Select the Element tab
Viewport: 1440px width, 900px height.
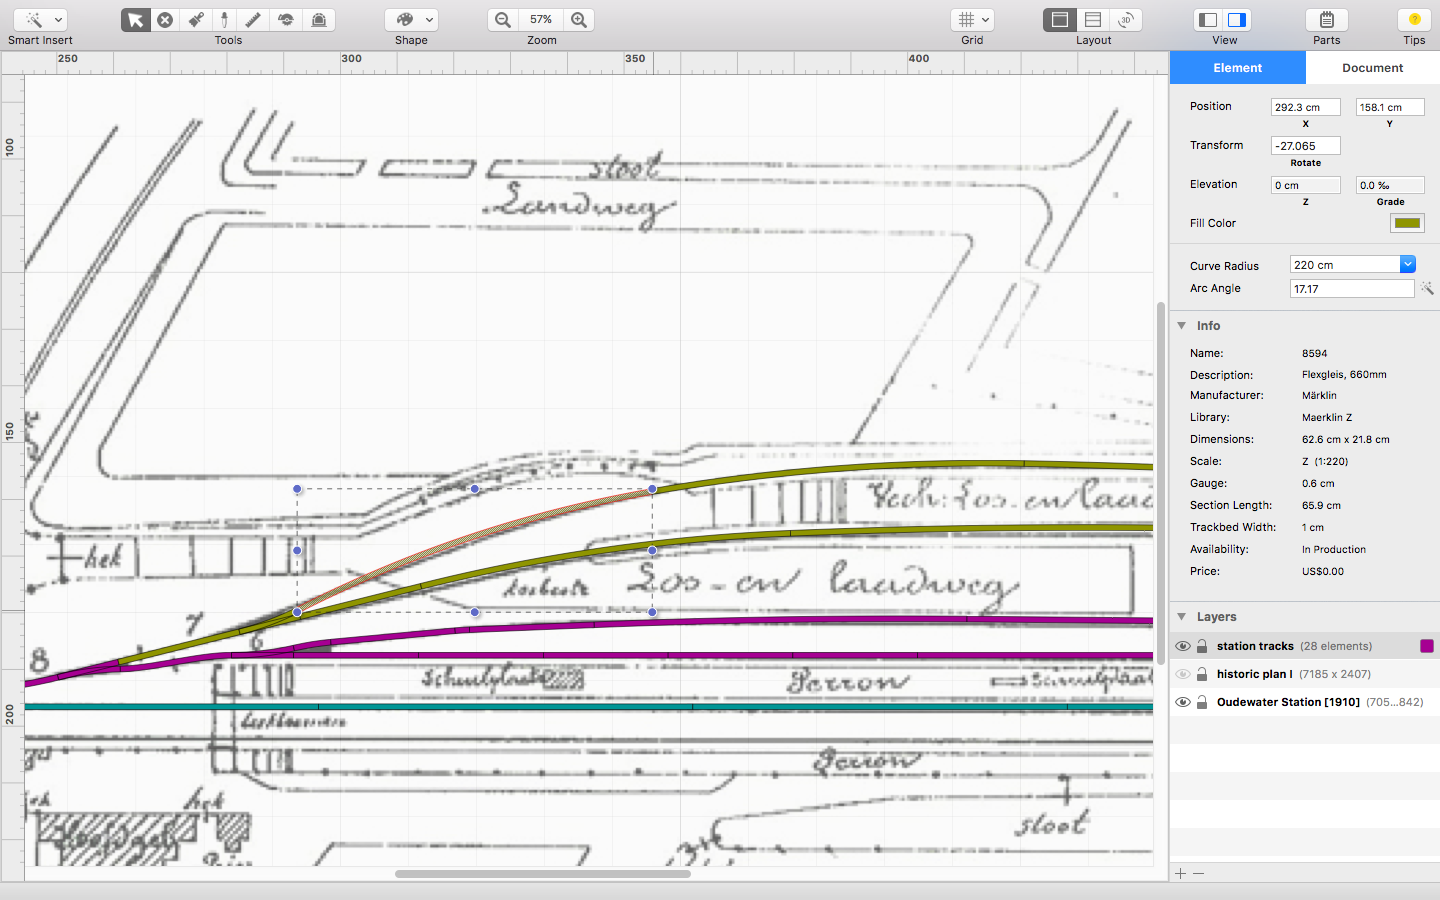pos(1237,68)
